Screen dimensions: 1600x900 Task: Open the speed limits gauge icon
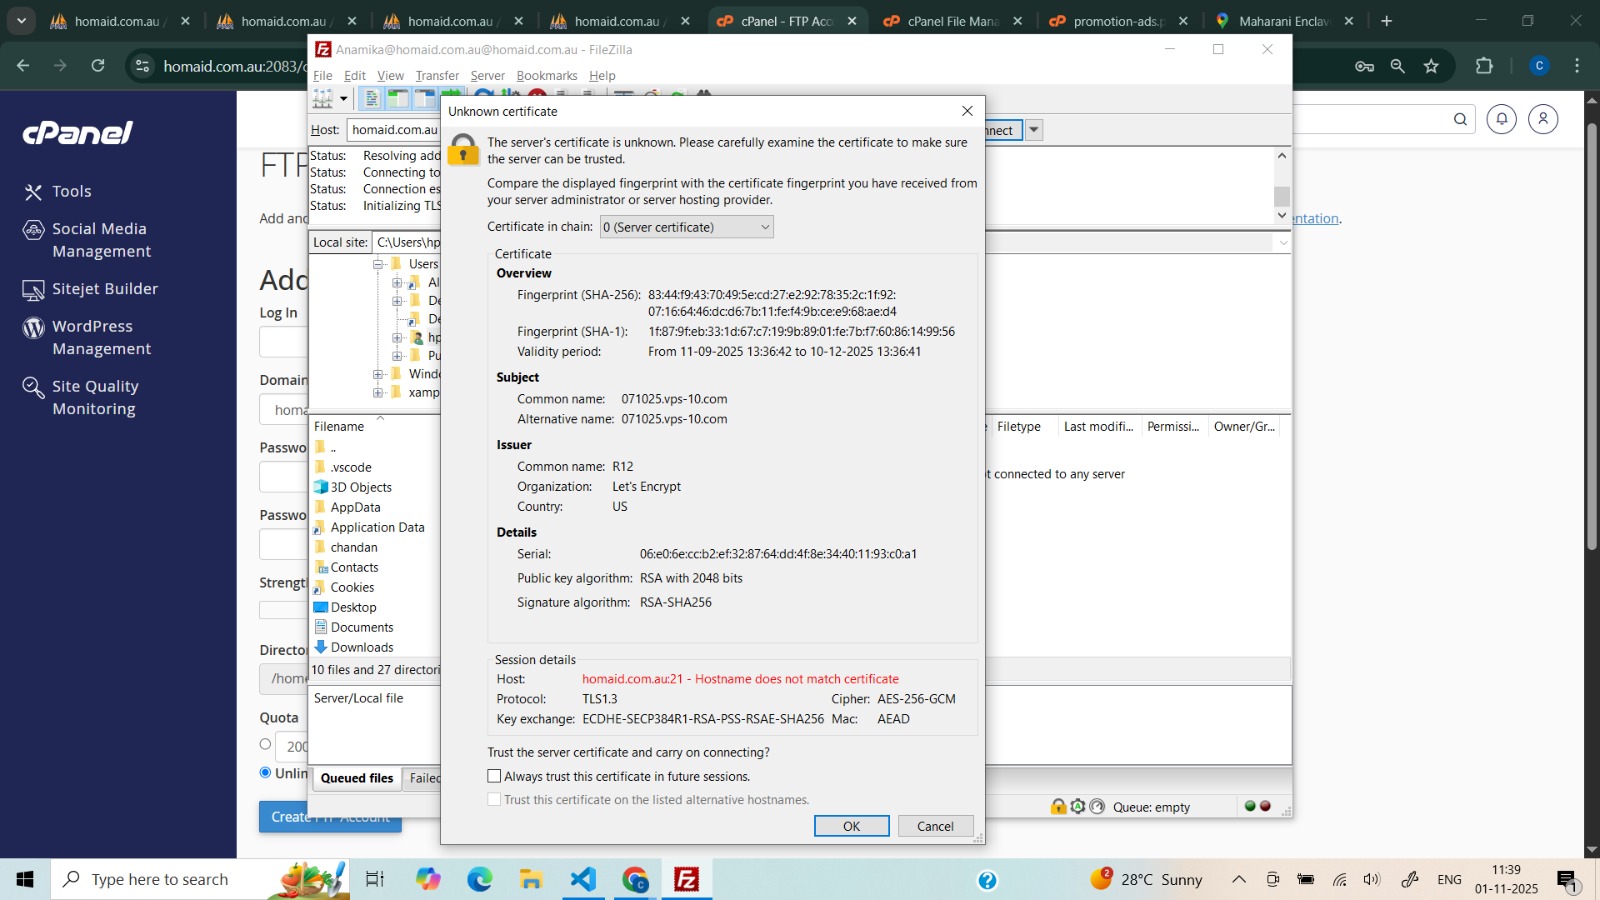point(1097,806)
